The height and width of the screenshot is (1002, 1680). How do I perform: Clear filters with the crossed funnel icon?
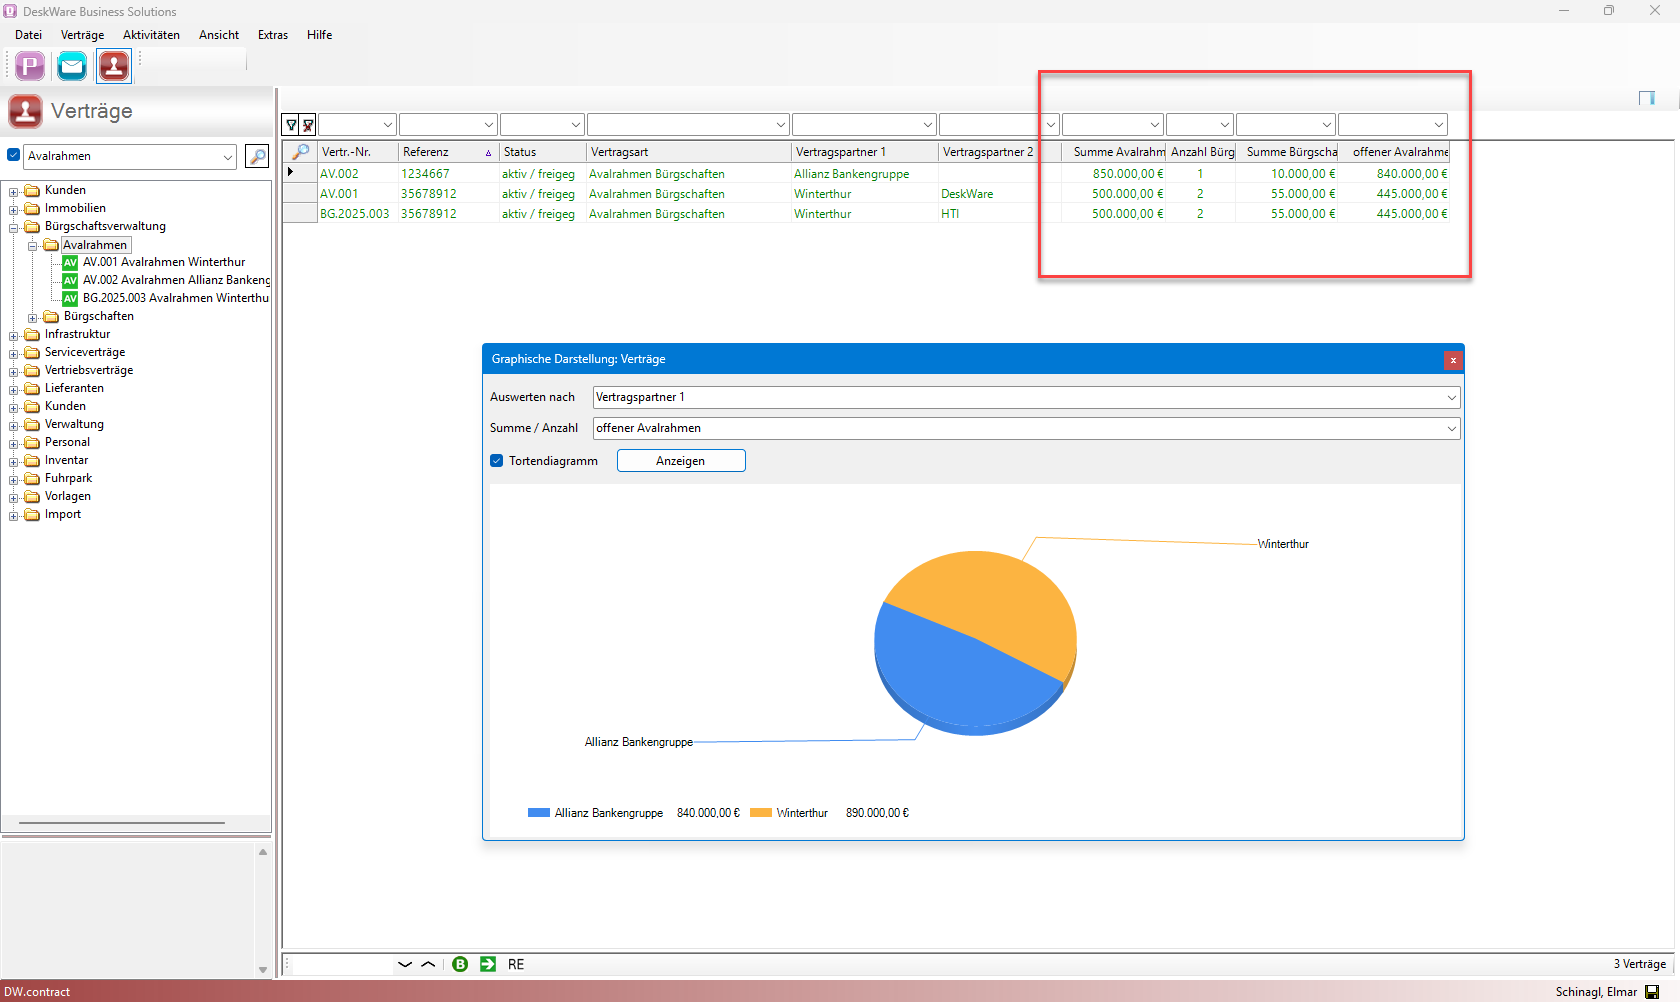(x=308, y=125)
